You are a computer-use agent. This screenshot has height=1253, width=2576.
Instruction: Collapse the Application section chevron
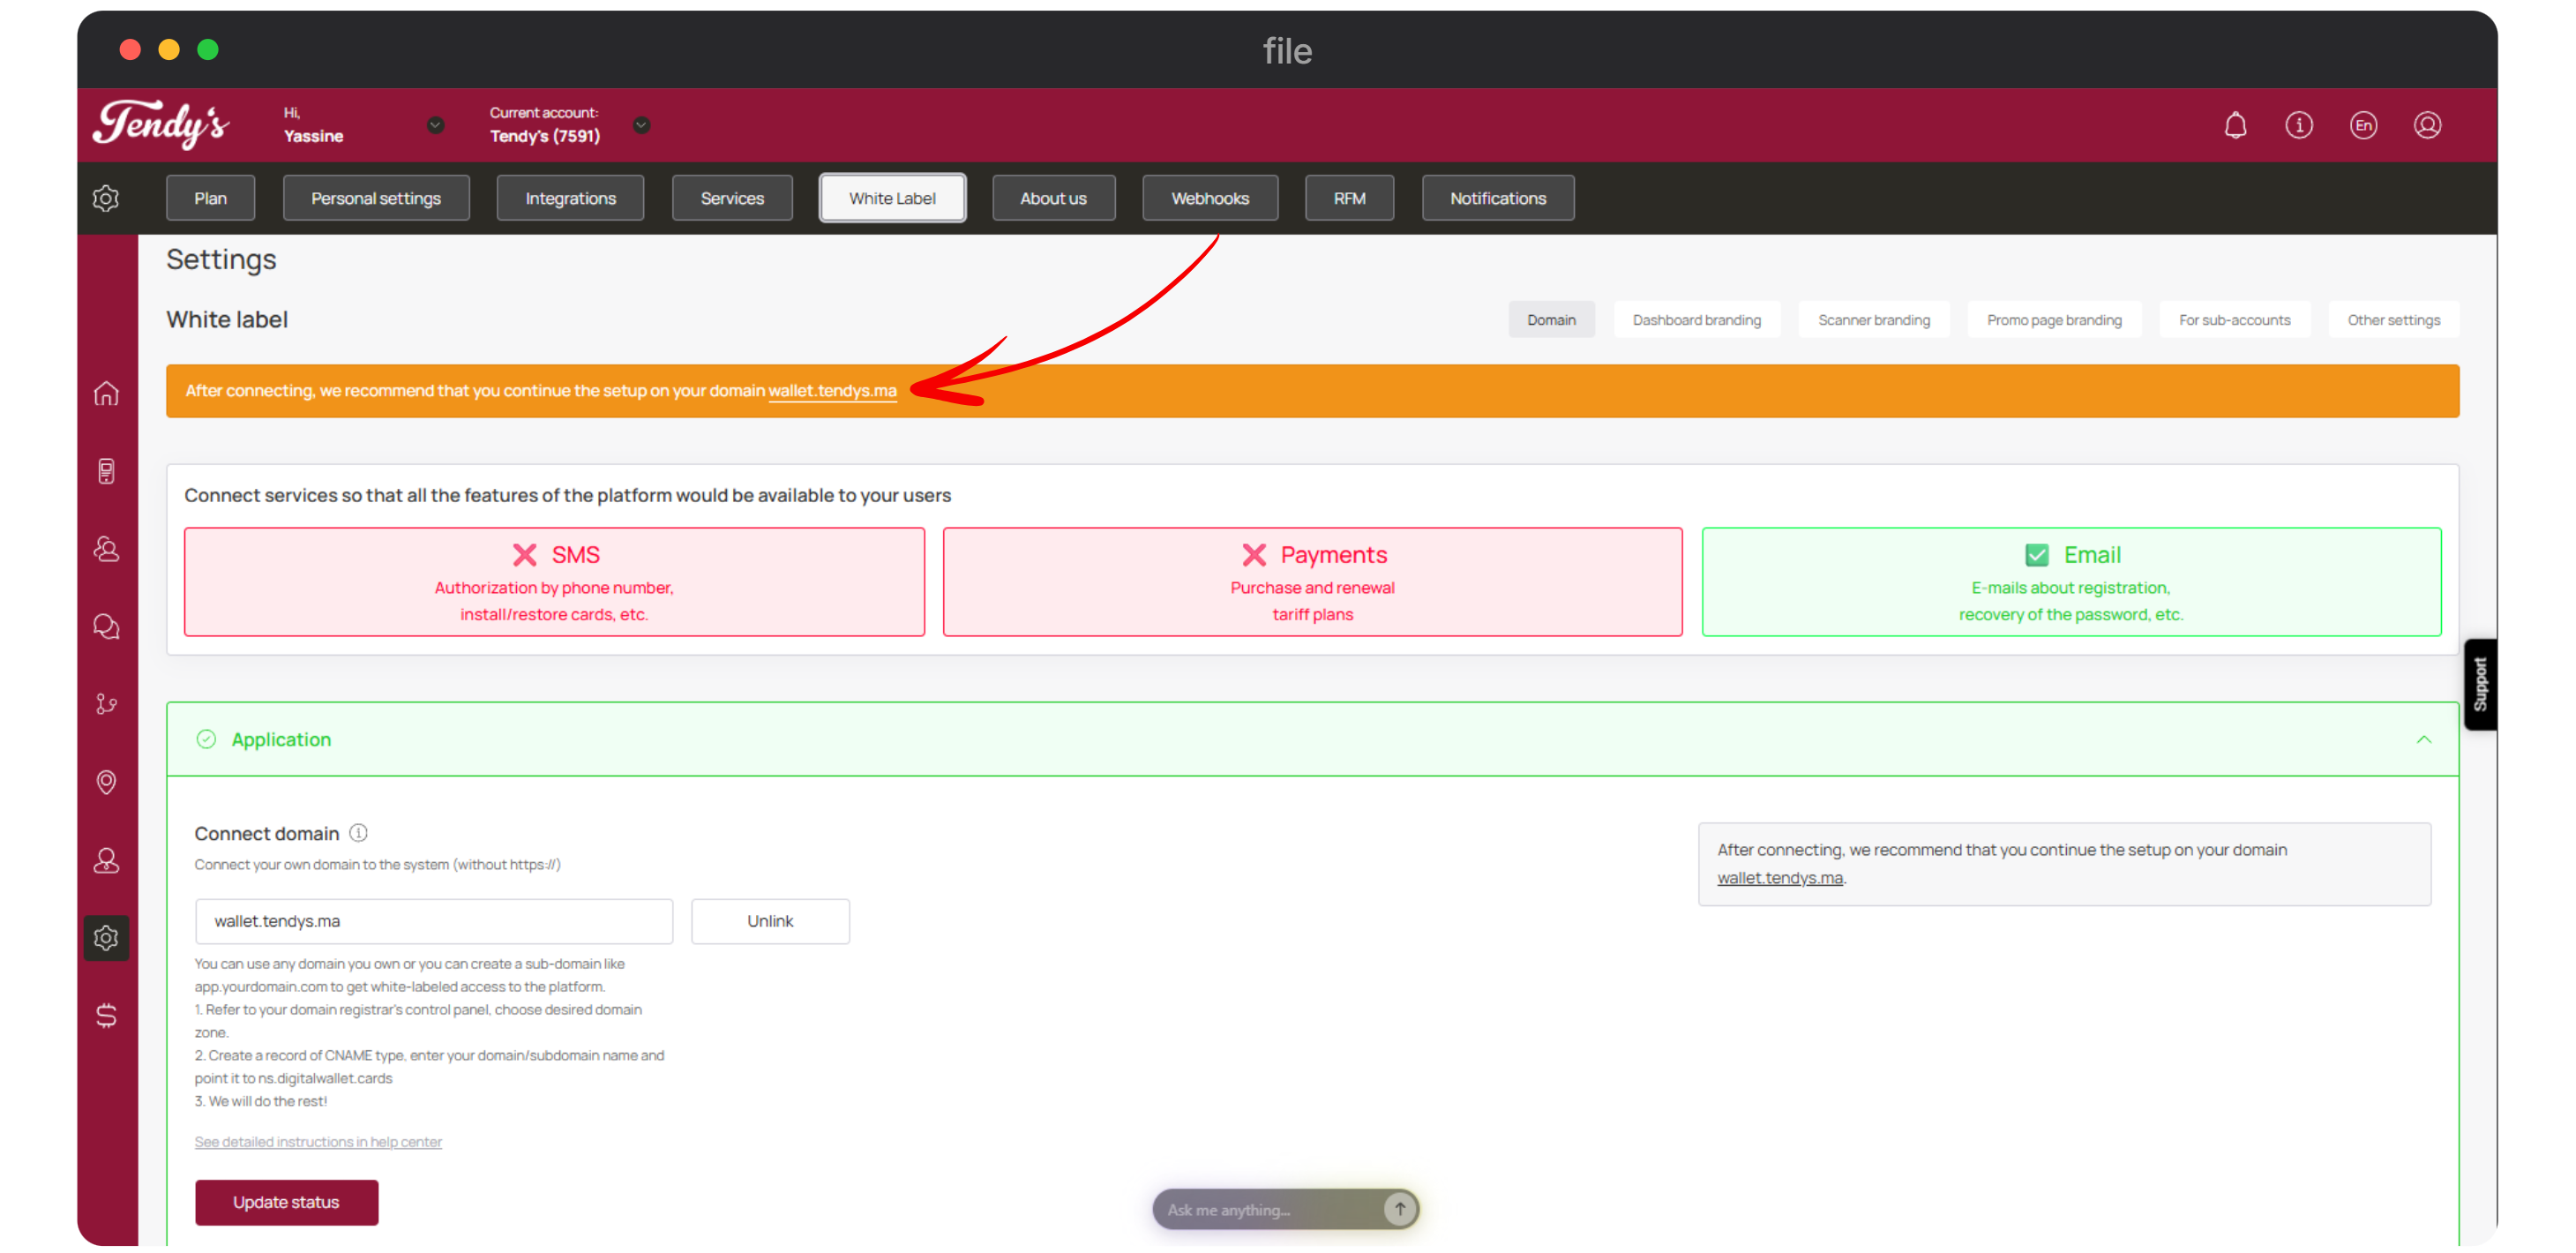point(2423,740)
